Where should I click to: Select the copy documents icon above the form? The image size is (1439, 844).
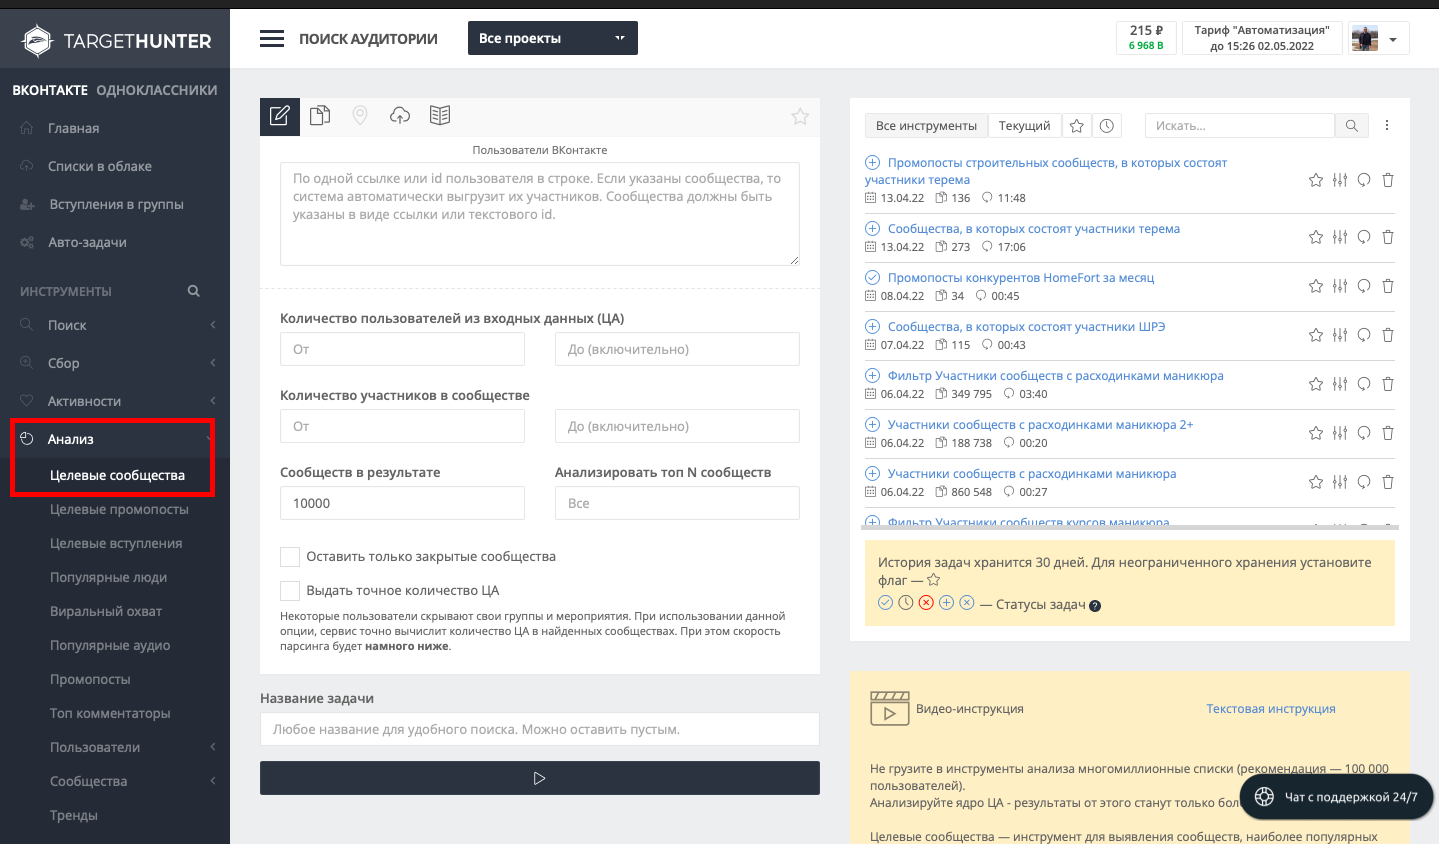(320, 116)
